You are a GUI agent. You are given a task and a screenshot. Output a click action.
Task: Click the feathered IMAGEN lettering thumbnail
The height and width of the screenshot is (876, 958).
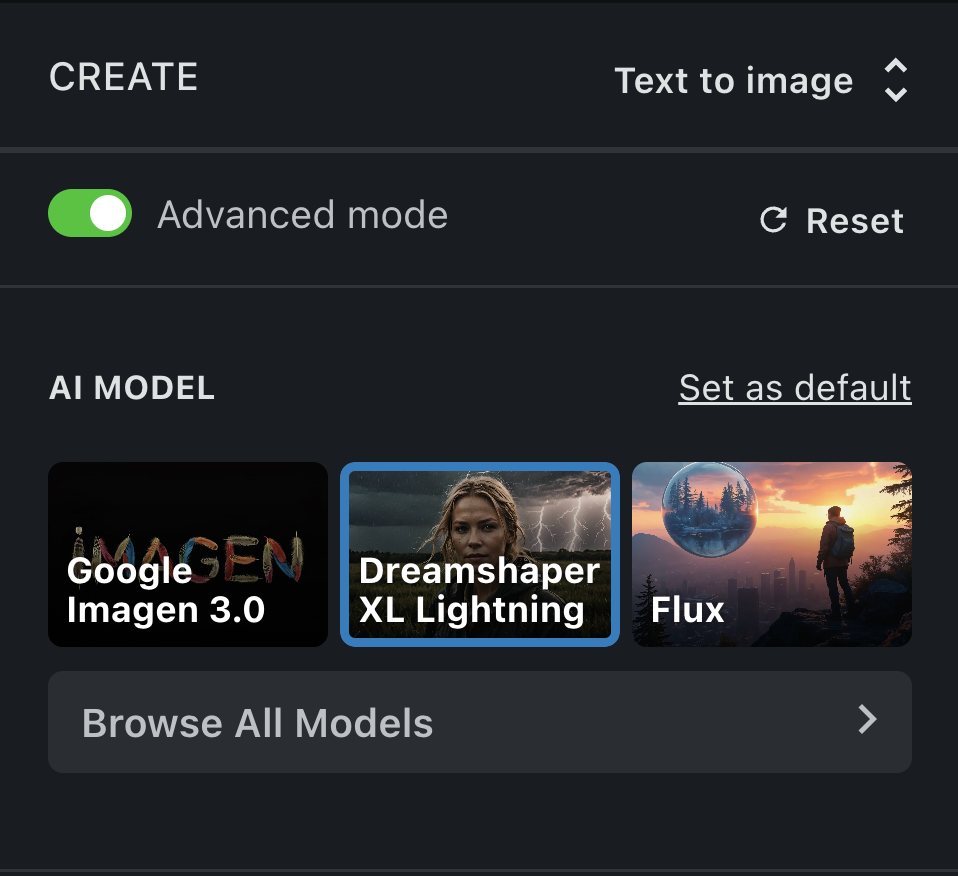189,553
